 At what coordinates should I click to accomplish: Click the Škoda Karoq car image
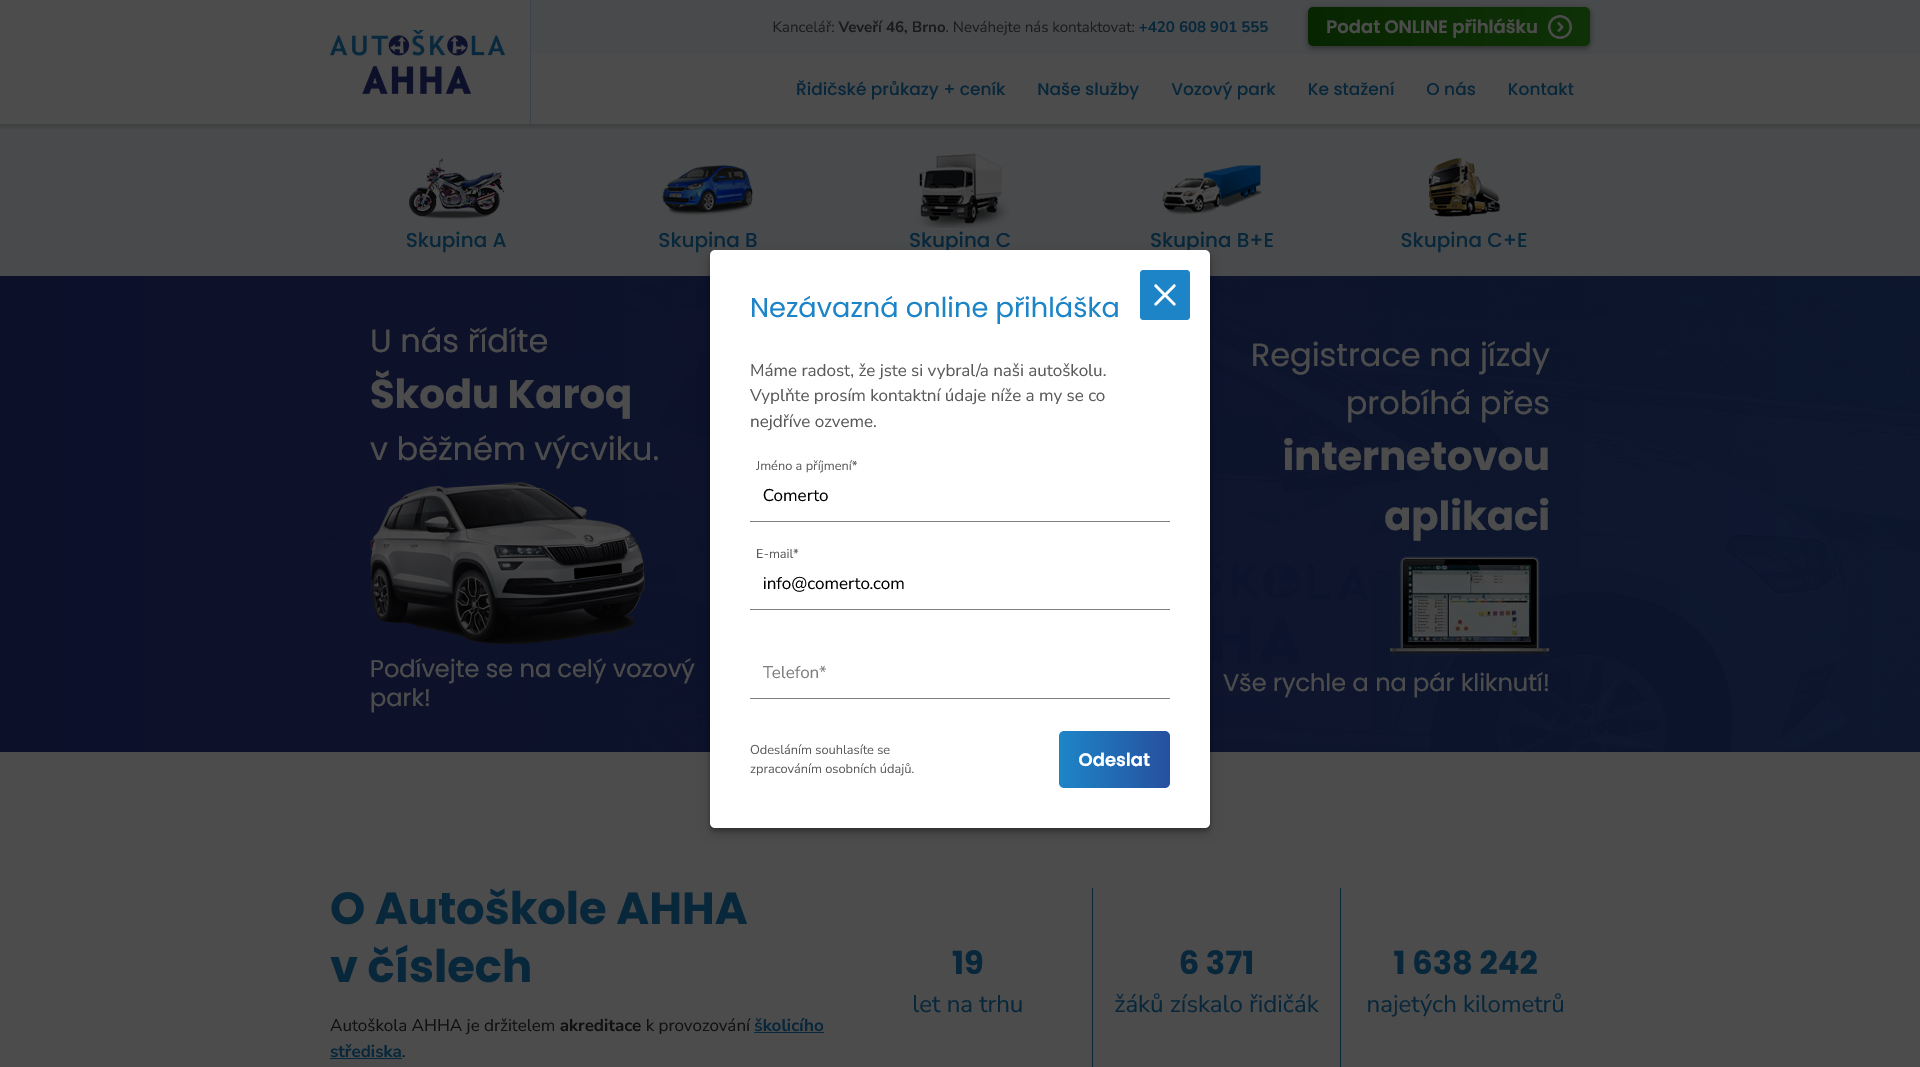click(507, 563)
